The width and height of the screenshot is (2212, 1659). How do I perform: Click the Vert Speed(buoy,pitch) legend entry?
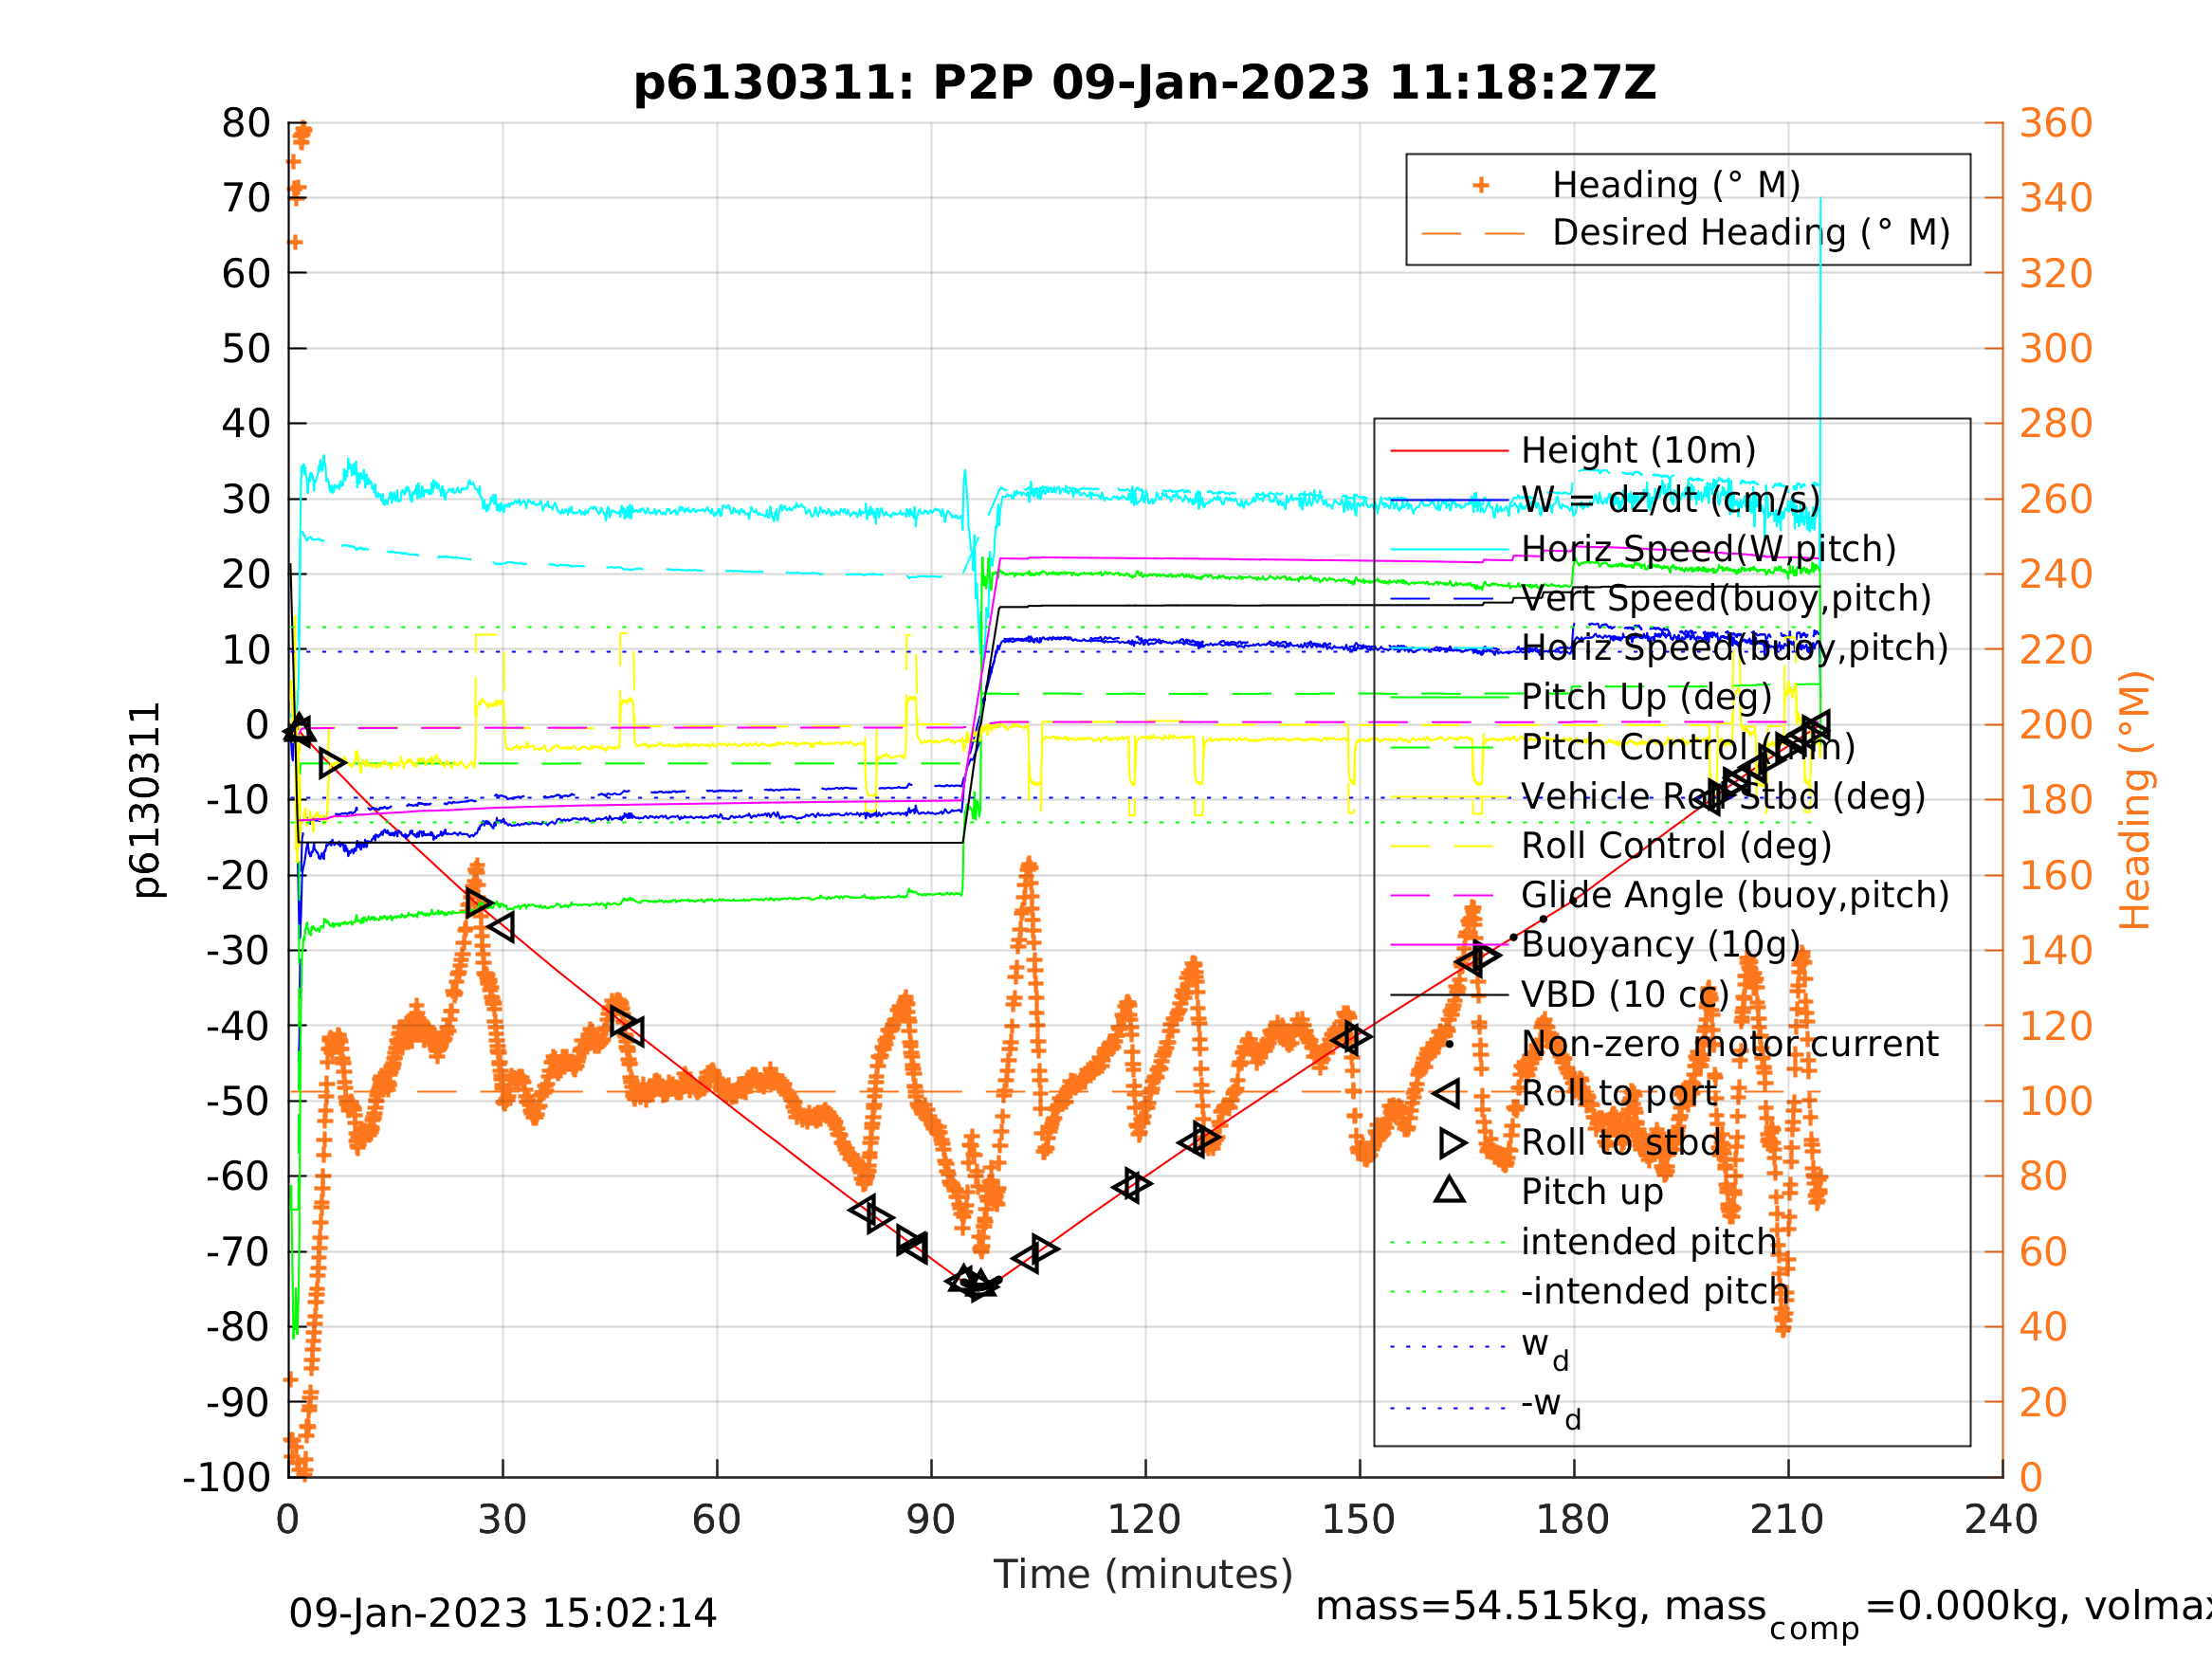(x=1726, y=599)
